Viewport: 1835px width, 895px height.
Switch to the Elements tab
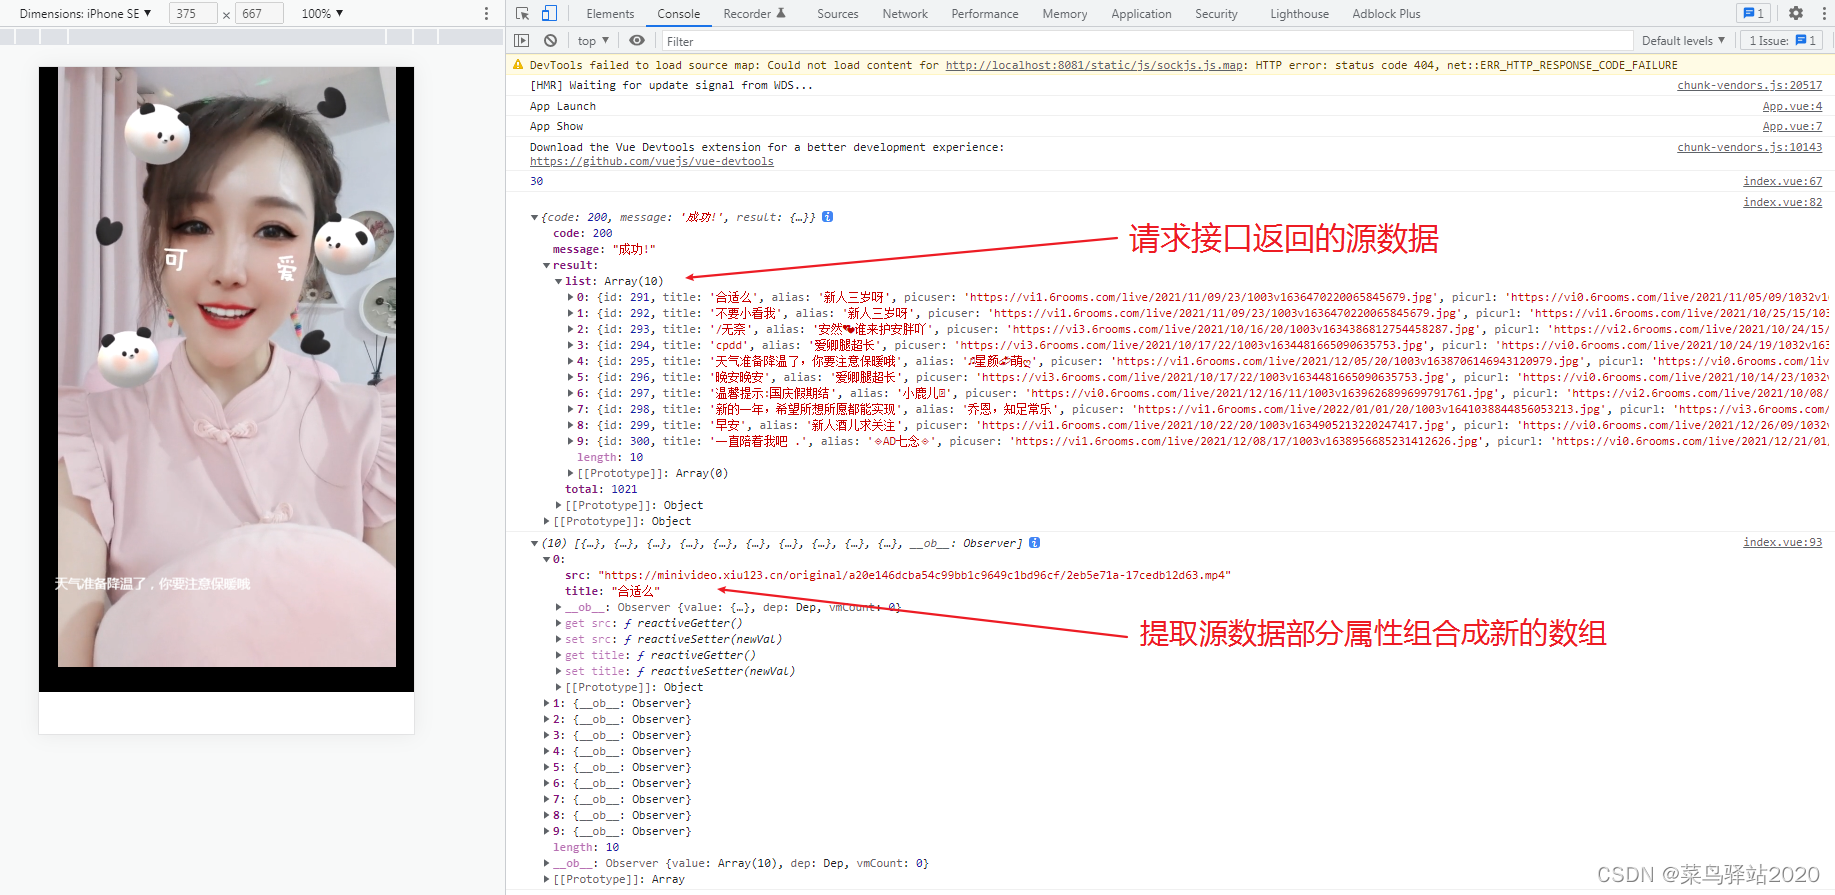point(610,14)
